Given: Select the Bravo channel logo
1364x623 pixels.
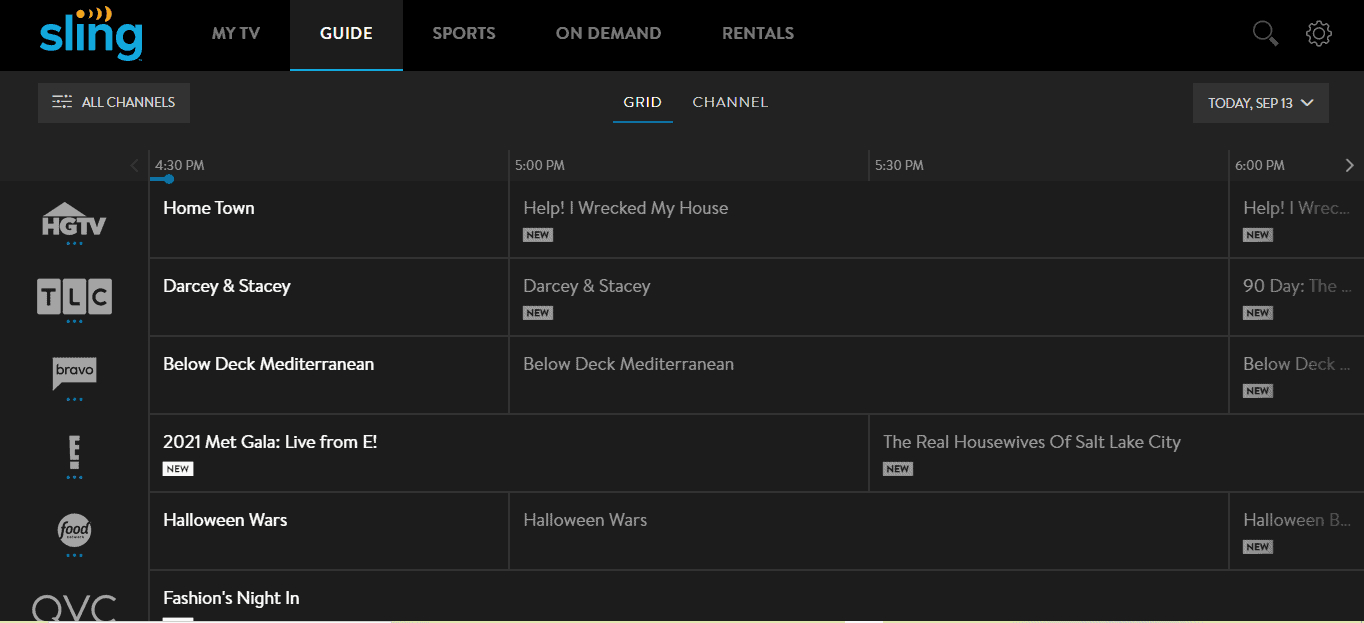Looking at the screenshot, I should click(x=74, y=373).
